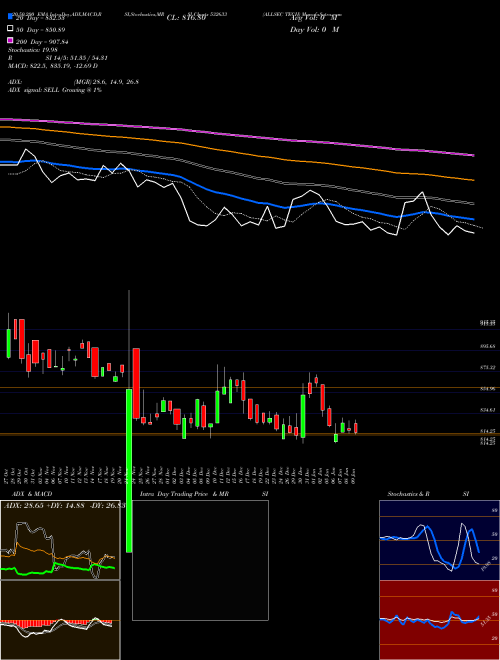Click the white 50 Day legend swatch
The height and width of the screenshot is (660, 500).
coord(11,29)
